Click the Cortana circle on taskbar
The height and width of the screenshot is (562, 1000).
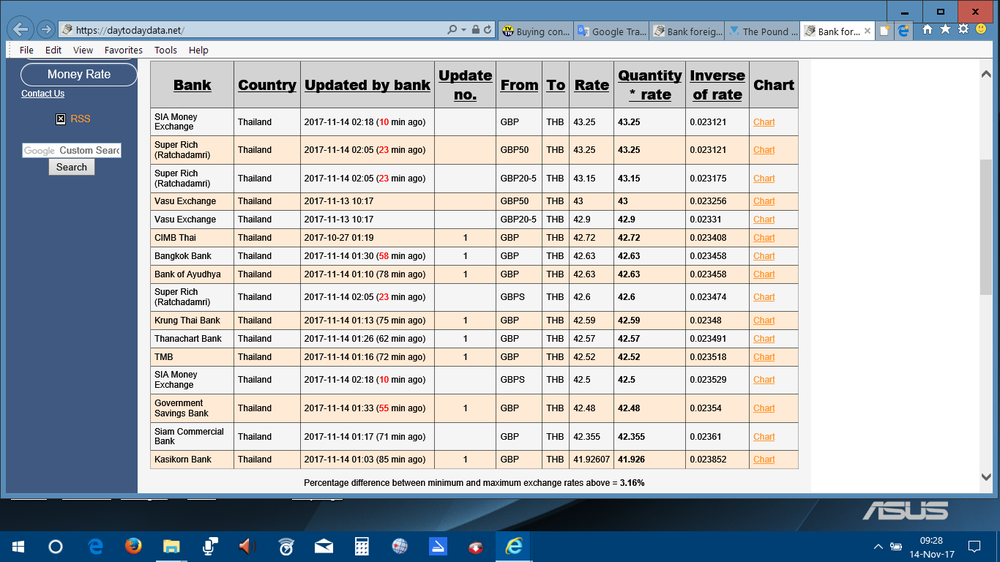pos(55,547)
